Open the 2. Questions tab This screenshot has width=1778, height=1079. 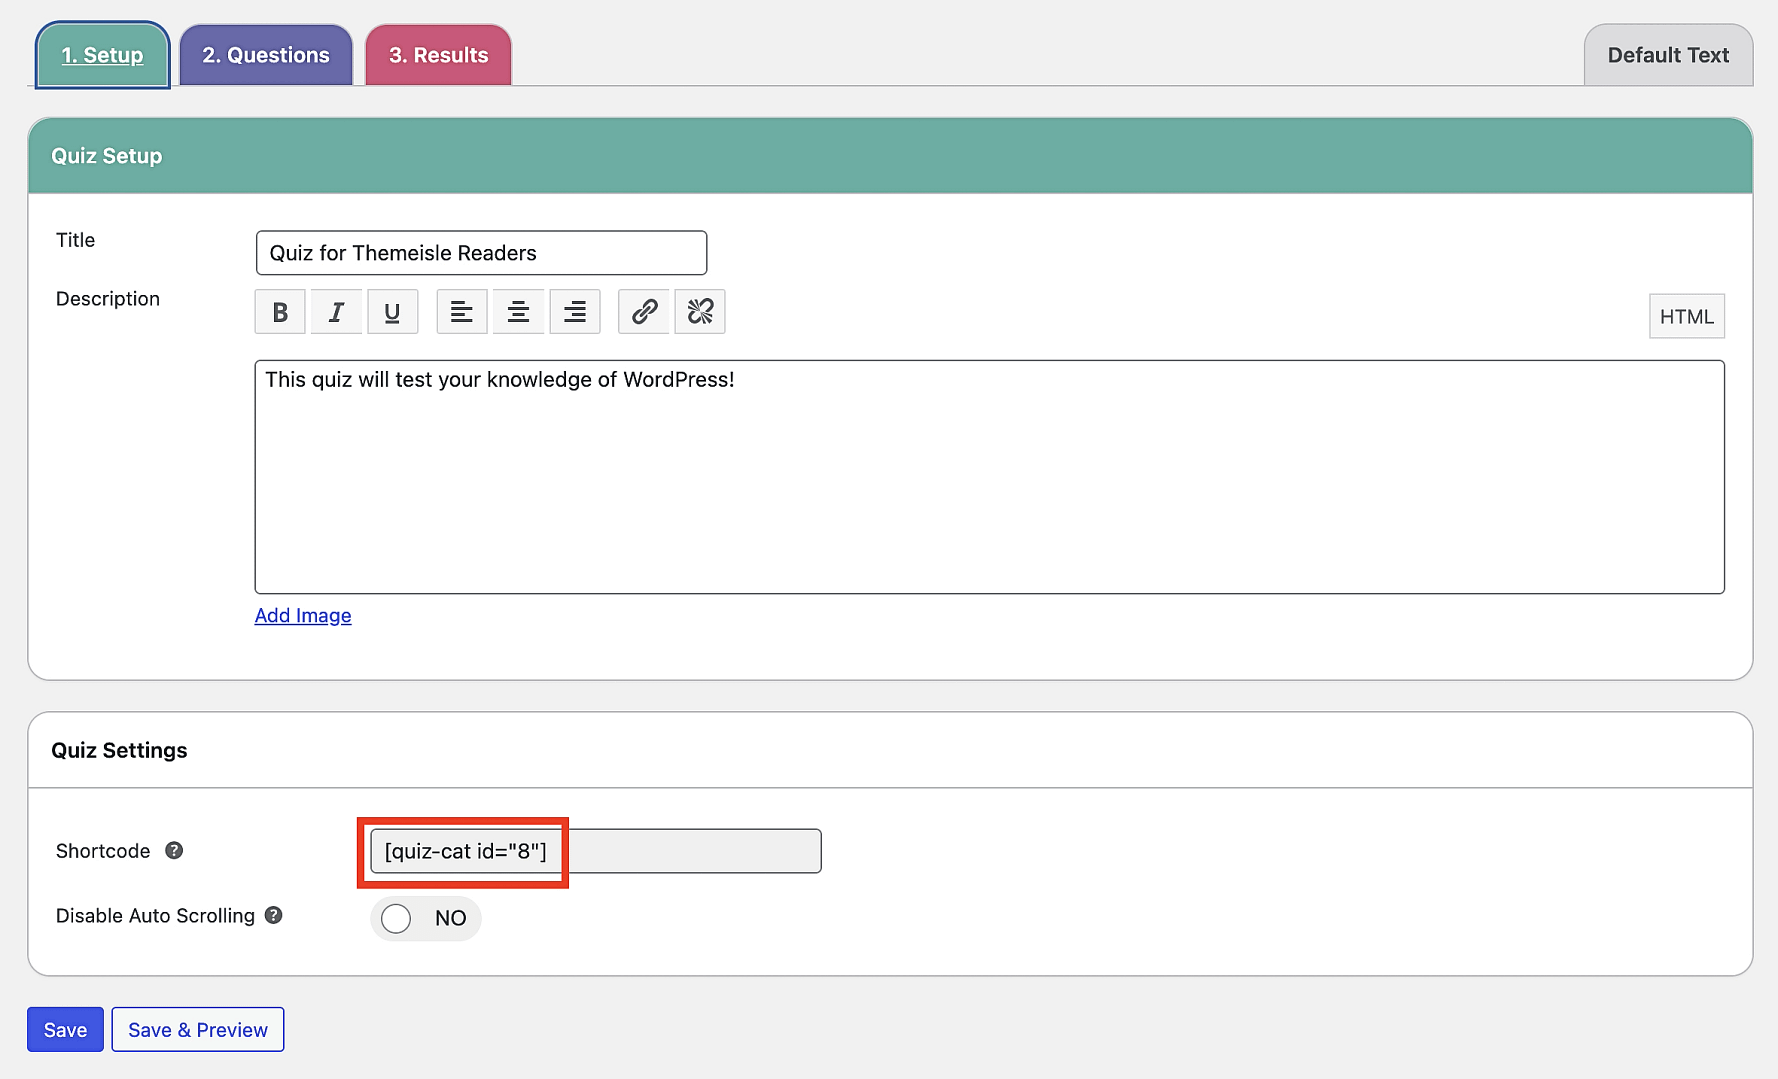266,55
